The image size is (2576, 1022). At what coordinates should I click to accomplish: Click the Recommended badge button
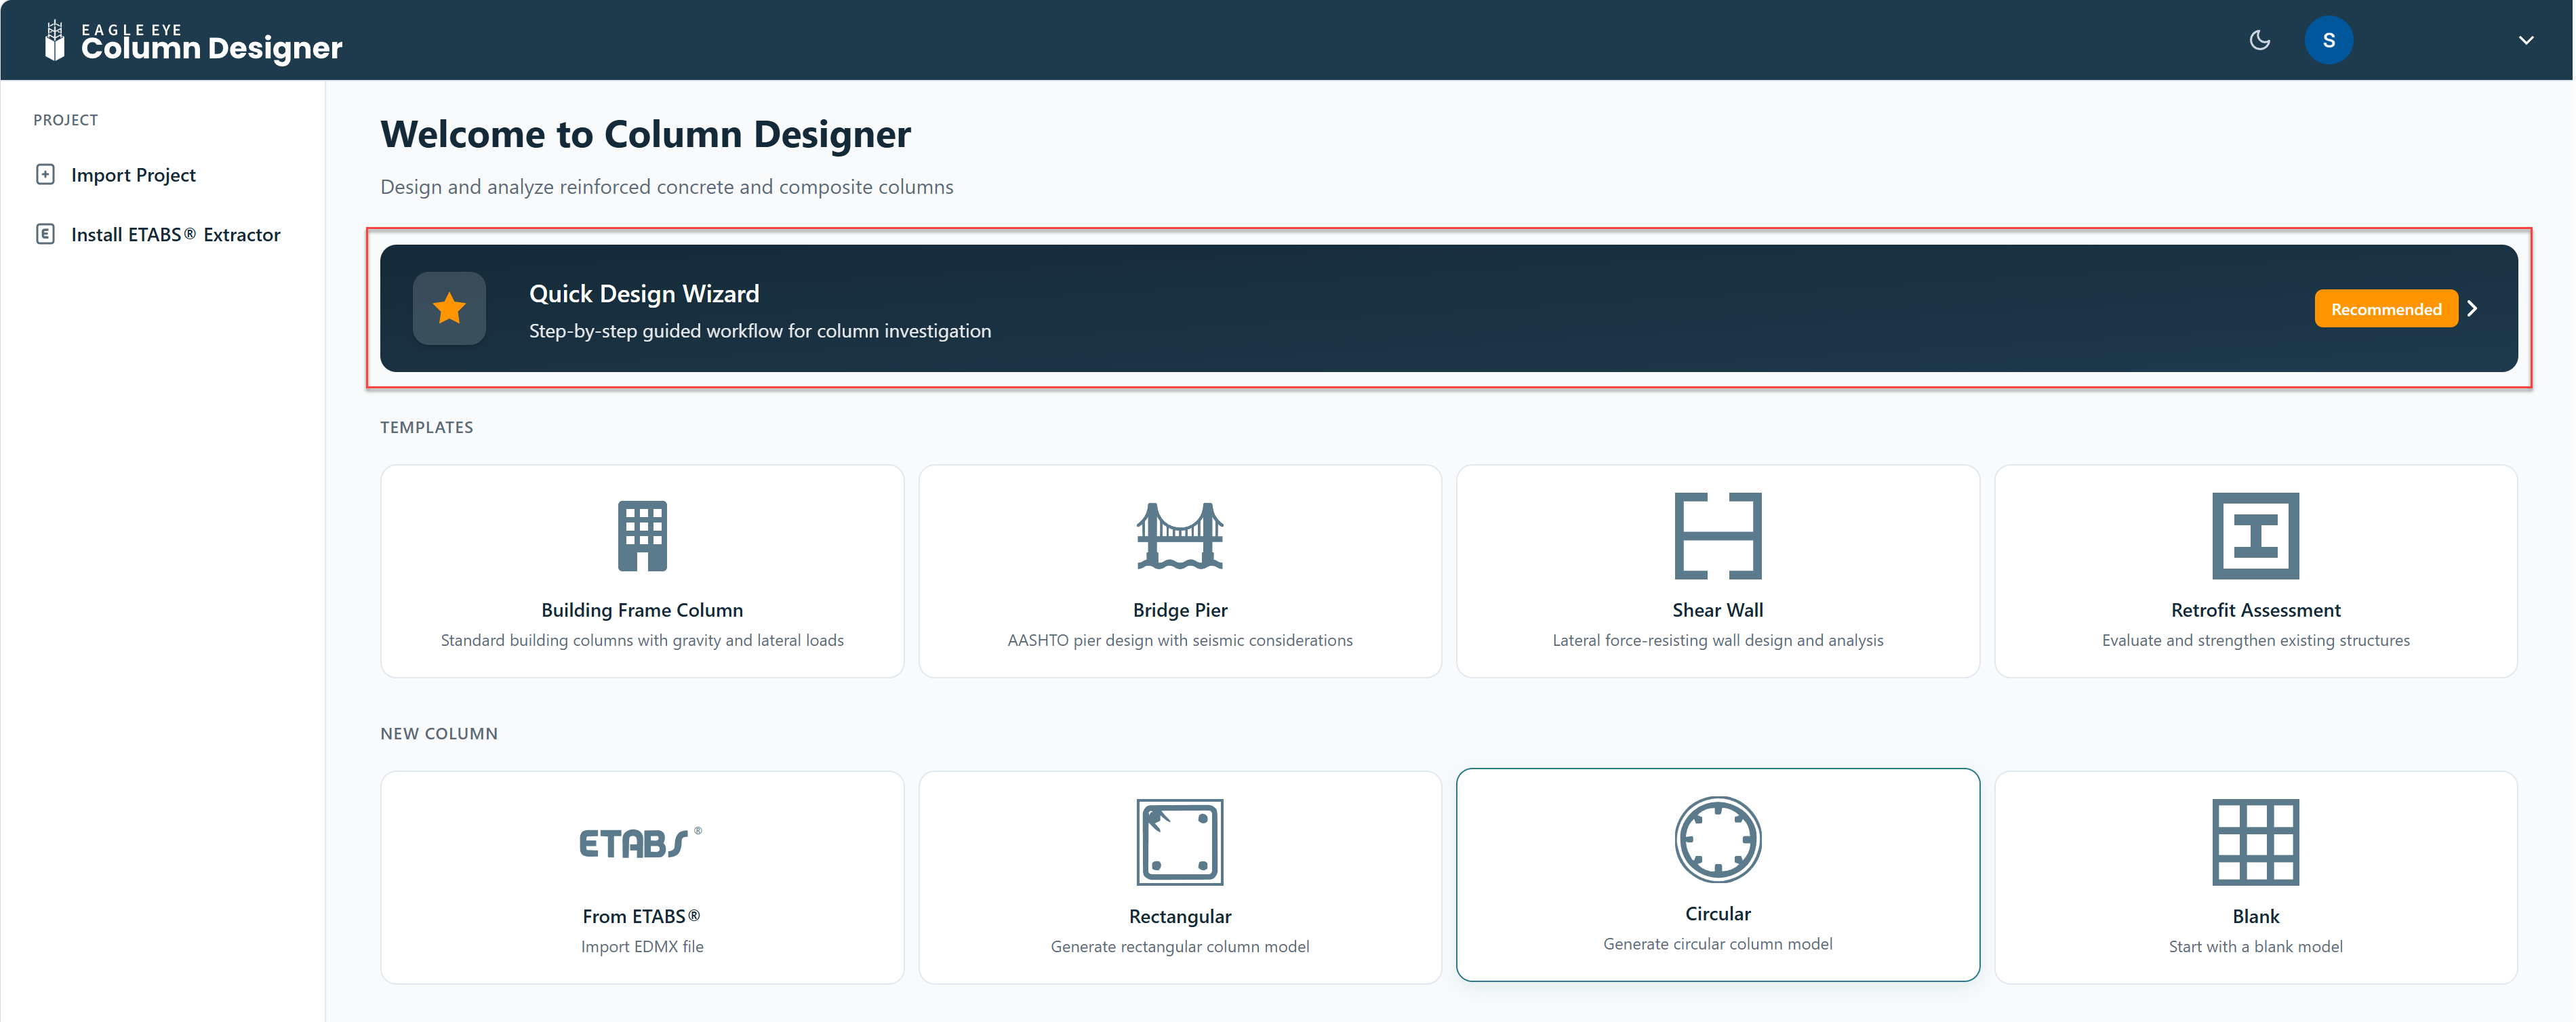[2385, 309]
